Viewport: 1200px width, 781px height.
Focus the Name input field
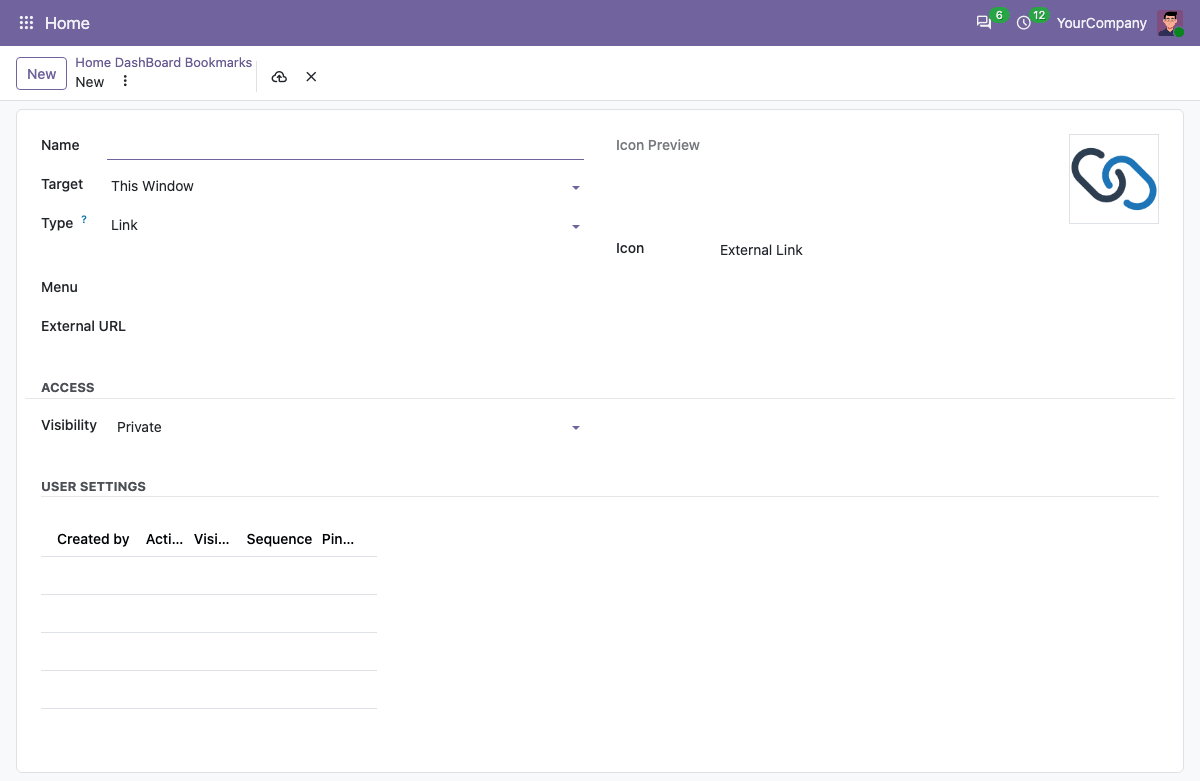(x=345, y=146)
